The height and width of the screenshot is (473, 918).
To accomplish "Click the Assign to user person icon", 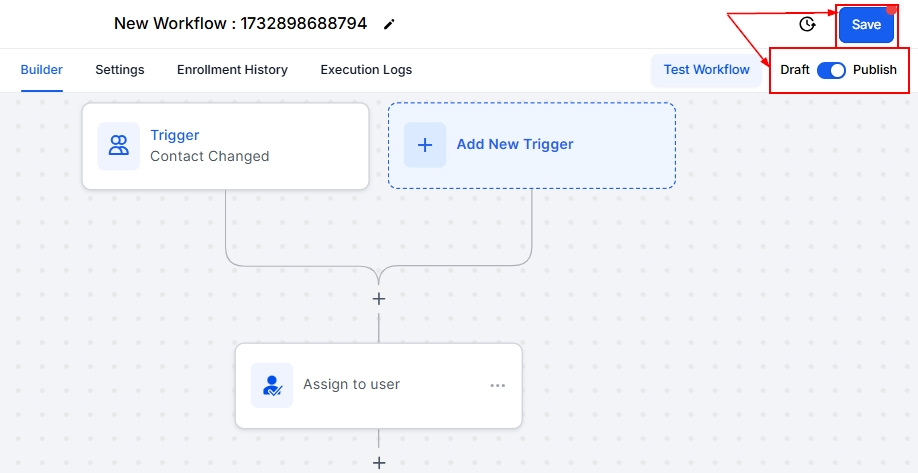I will click(272, 385).
